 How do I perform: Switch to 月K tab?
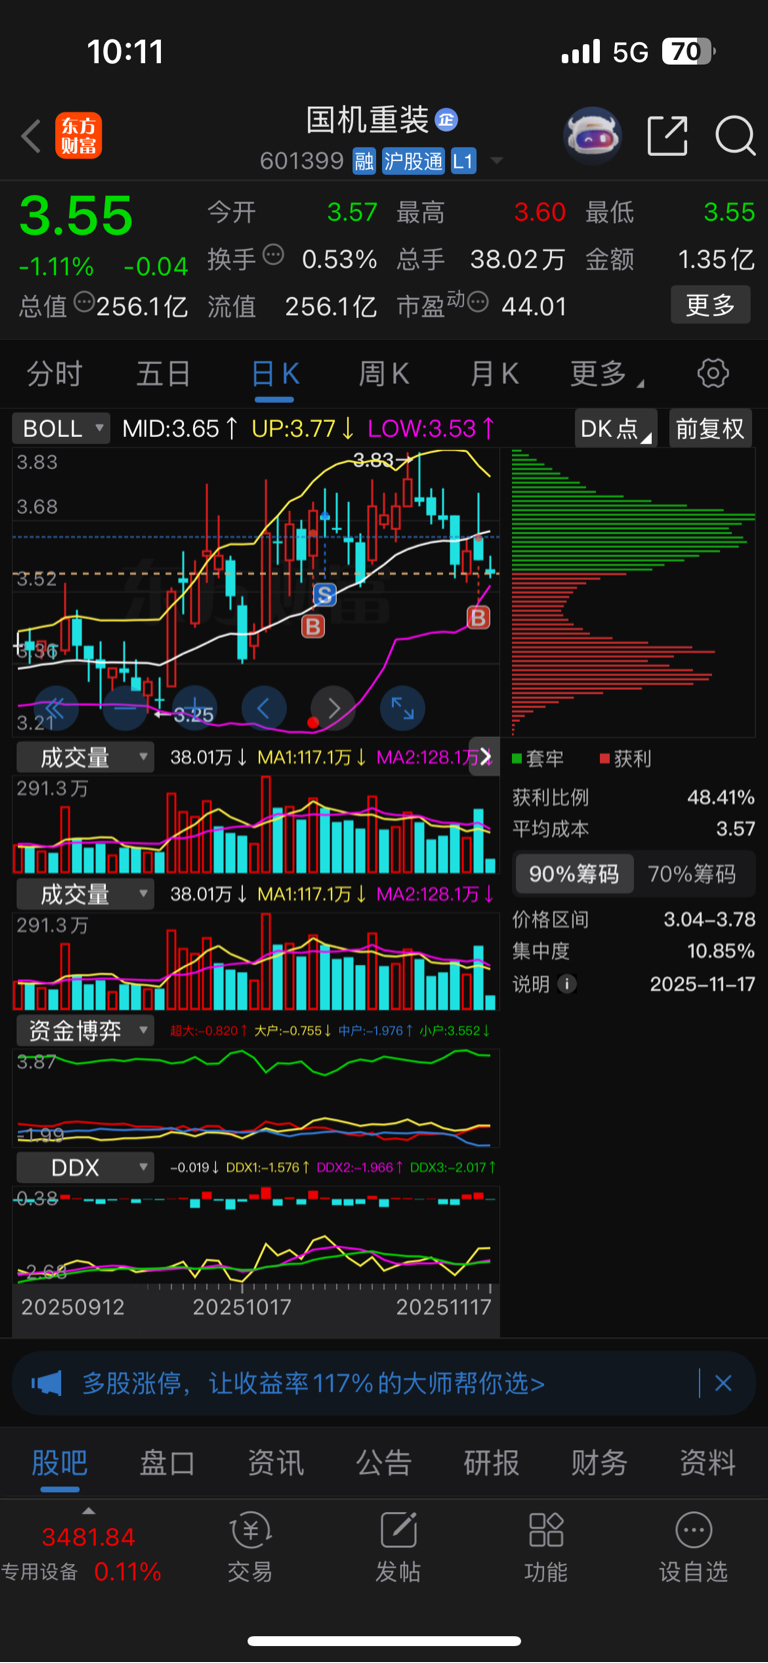494,374
